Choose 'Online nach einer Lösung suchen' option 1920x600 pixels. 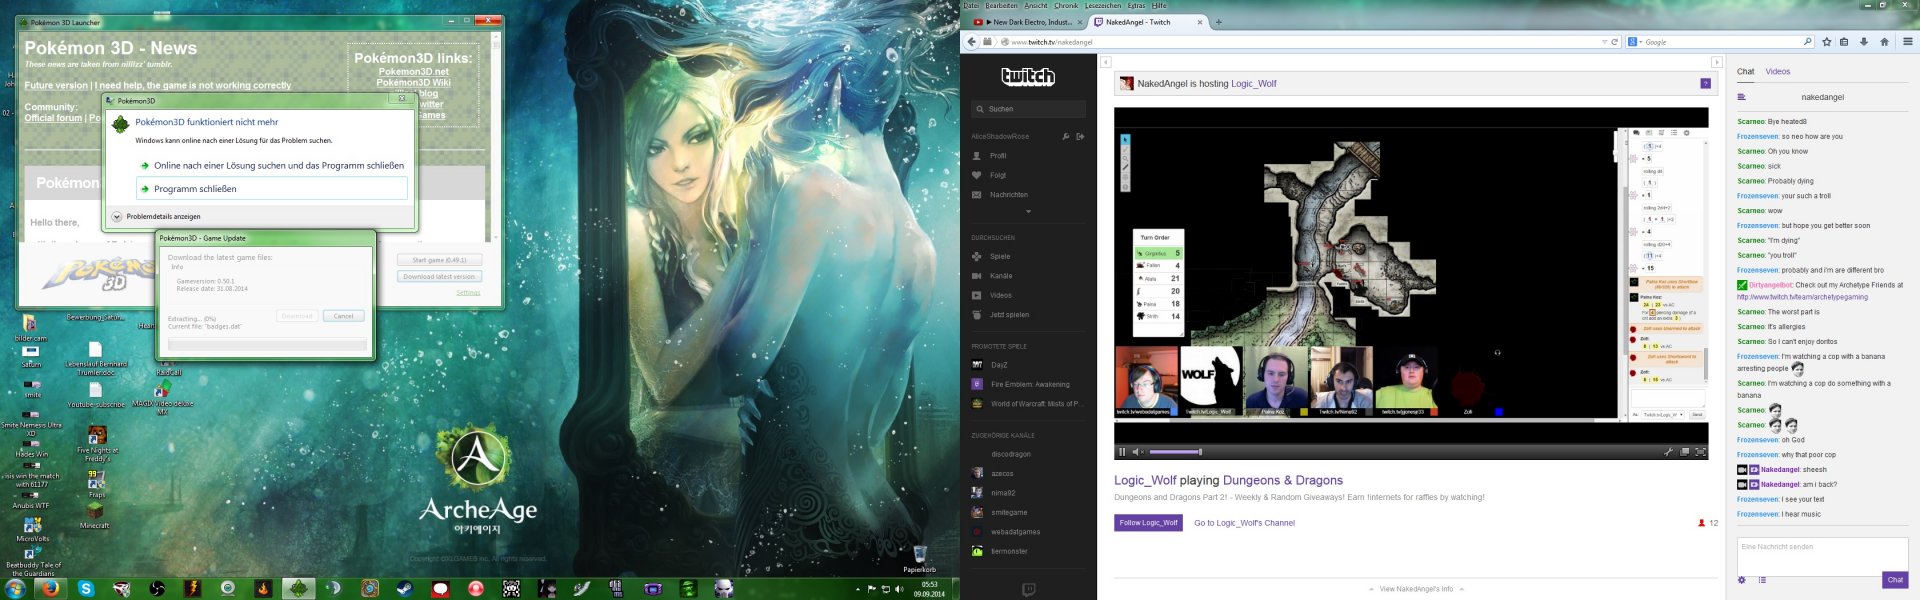click(x=272, y=166)
